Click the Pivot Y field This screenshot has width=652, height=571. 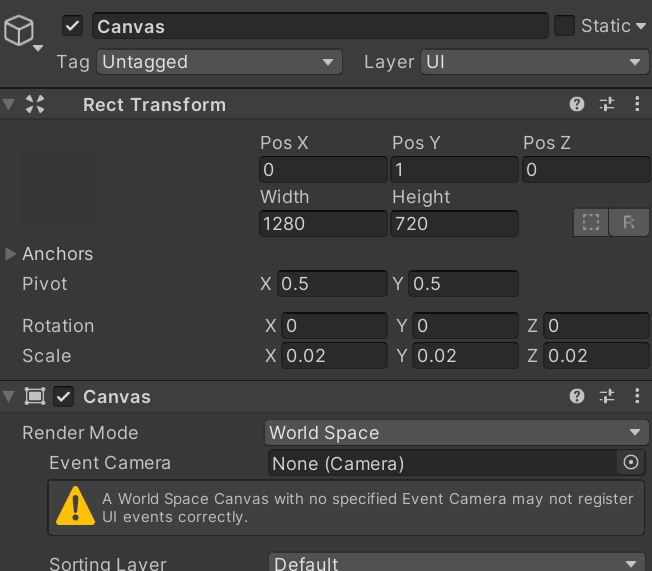(463, 284)
